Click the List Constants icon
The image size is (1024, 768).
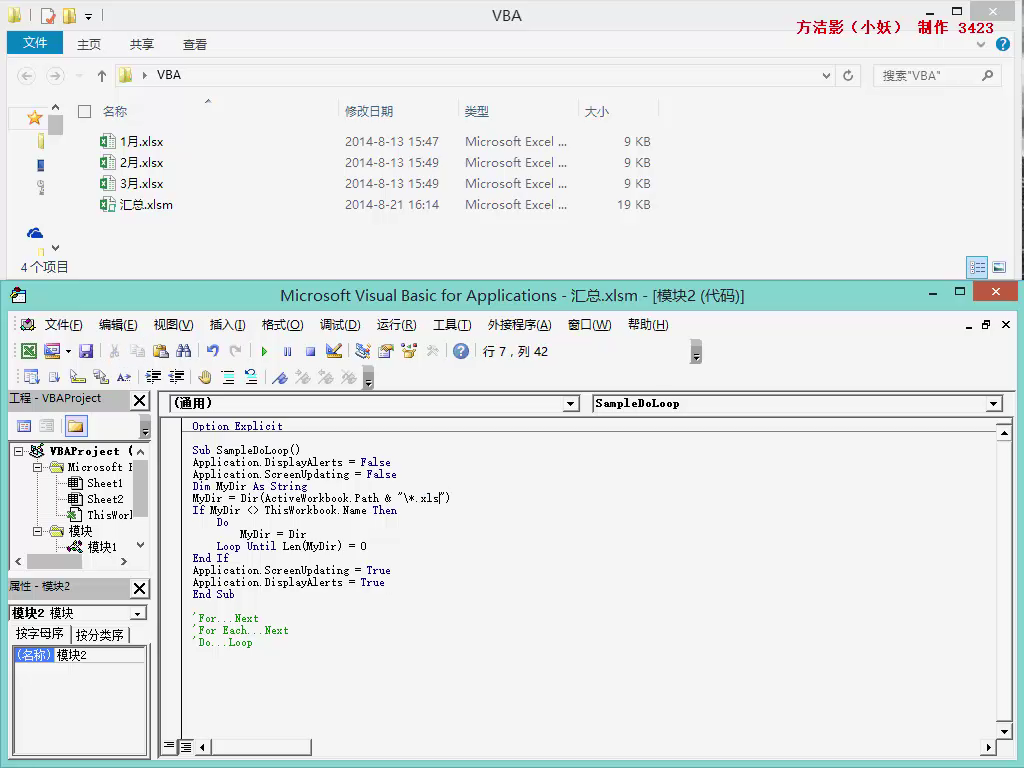point(54,377)
